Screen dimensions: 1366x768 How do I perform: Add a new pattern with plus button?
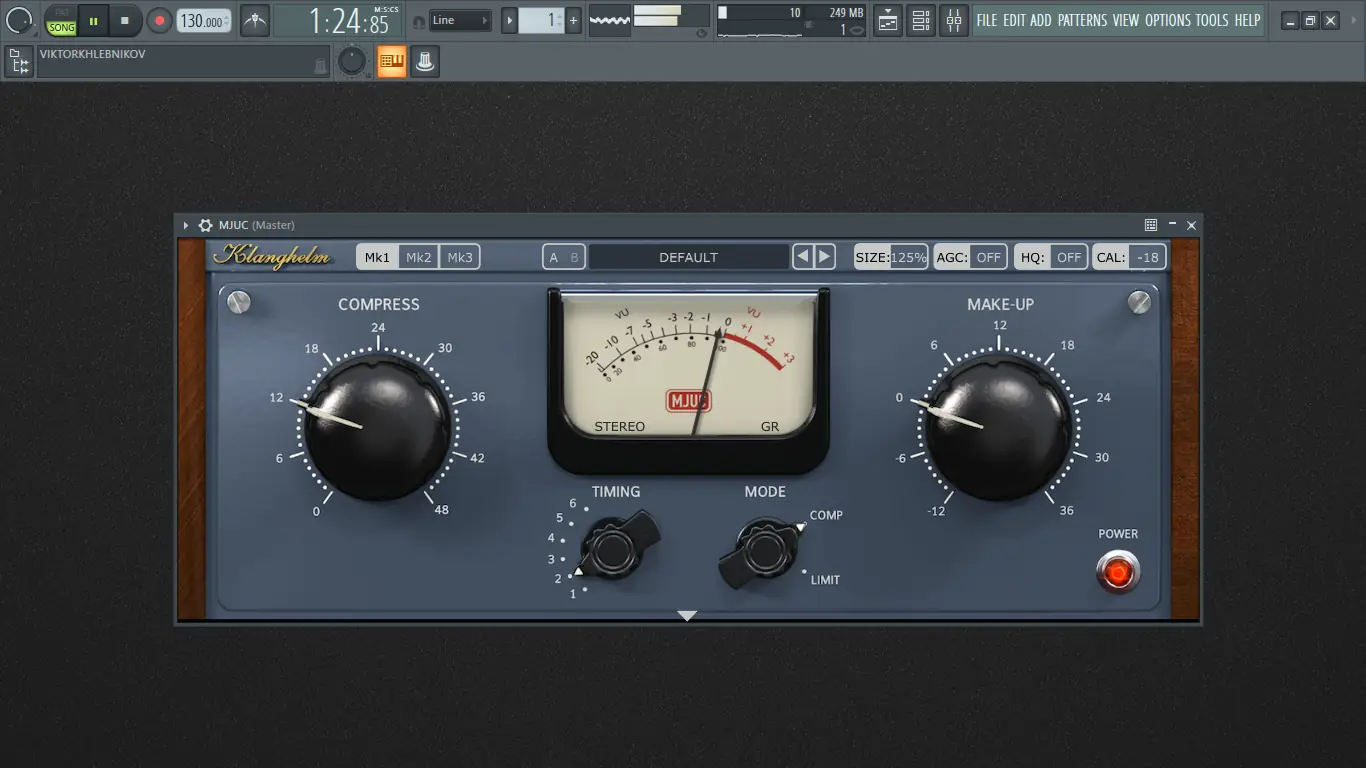coord(574,20)
